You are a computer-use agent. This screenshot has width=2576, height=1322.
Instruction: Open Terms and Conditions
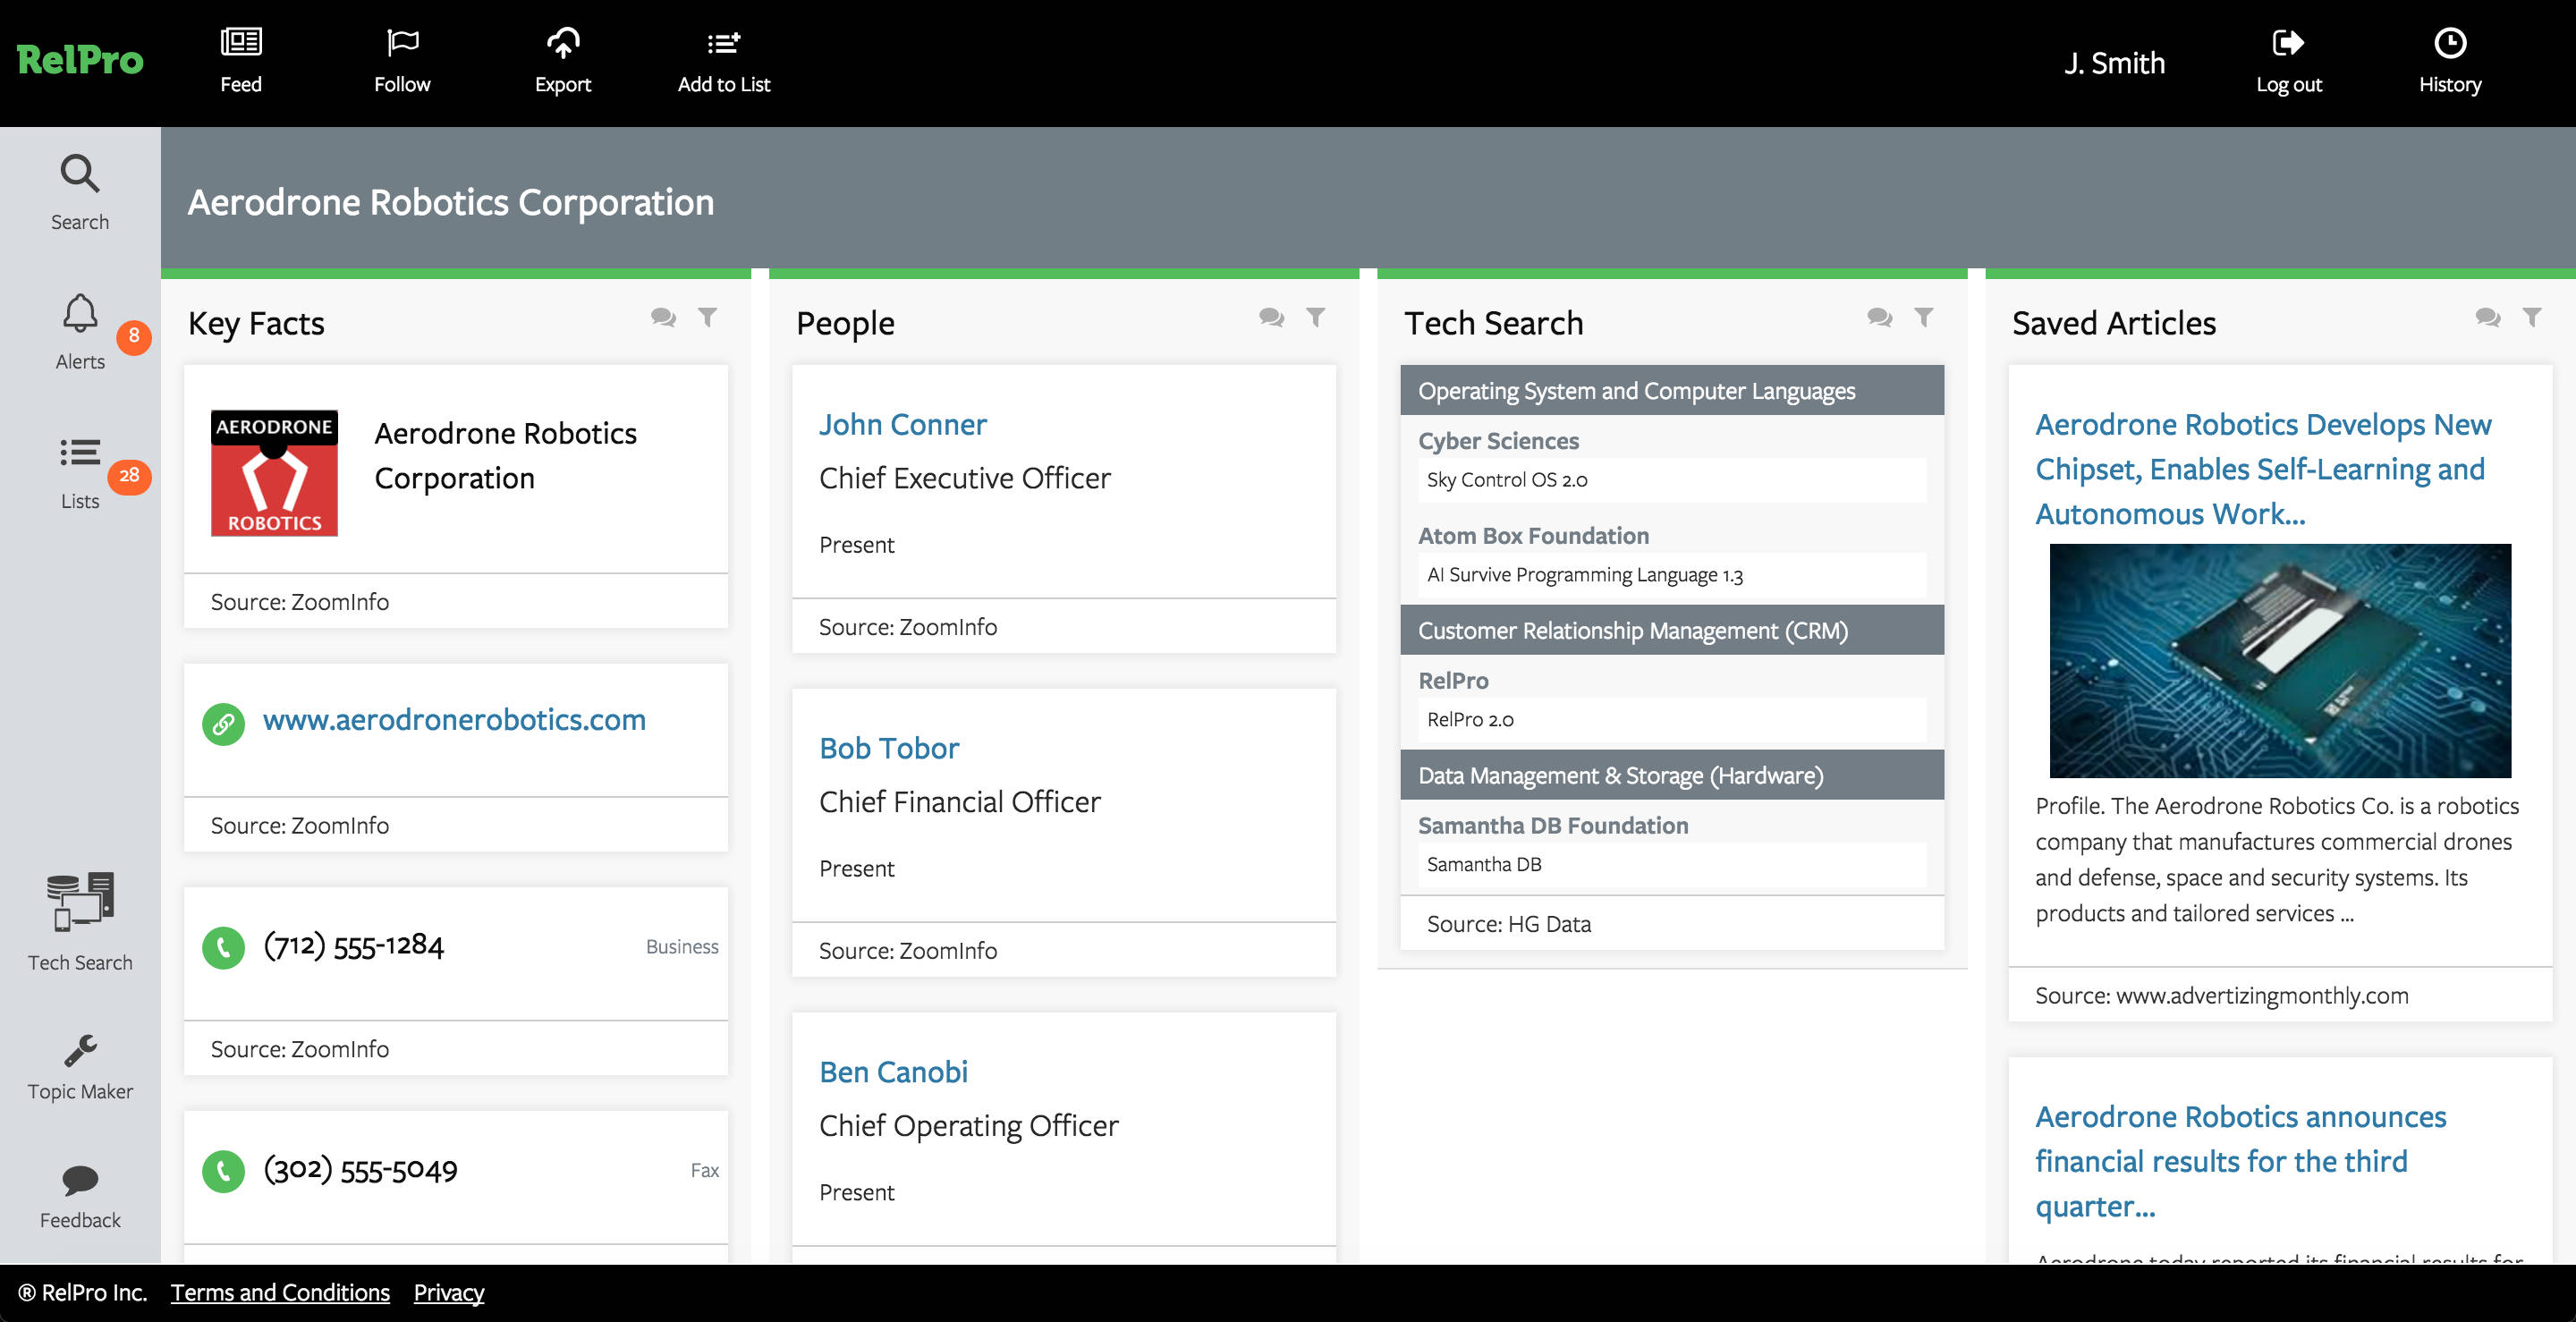tap(280, 1292)
